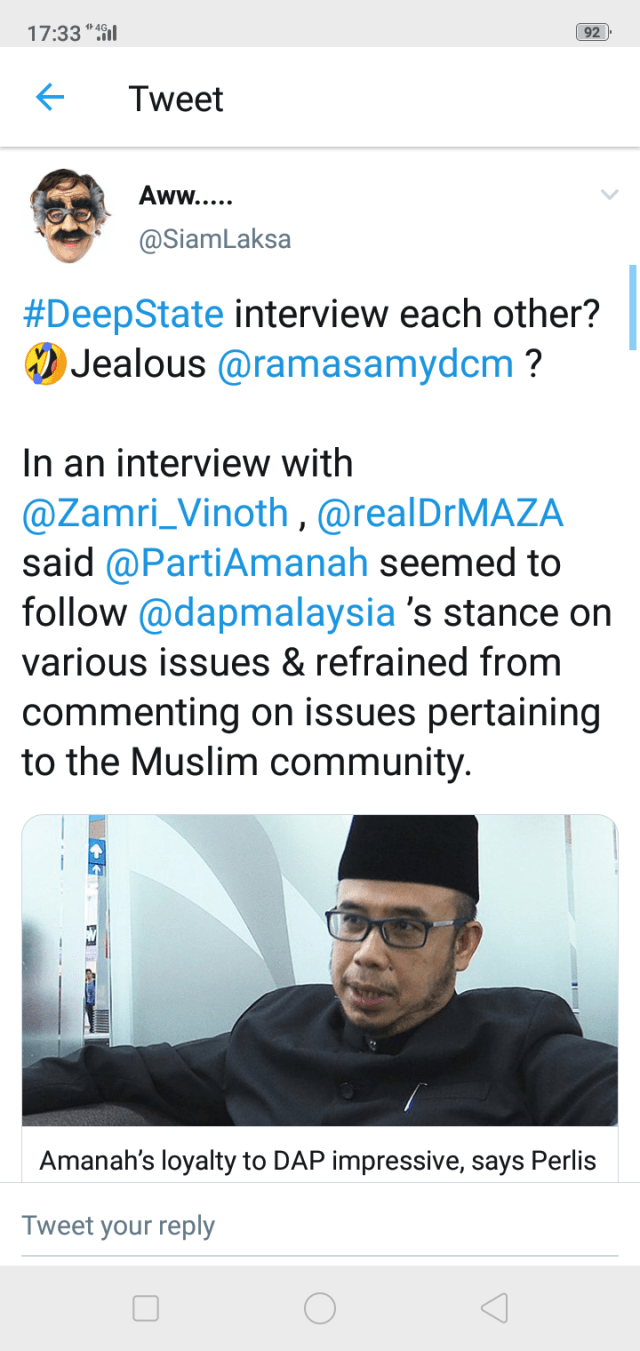Open the tweet options chevron
Image resolution: width=640 pixels, height=1351 pixels.
coord(609,195)
